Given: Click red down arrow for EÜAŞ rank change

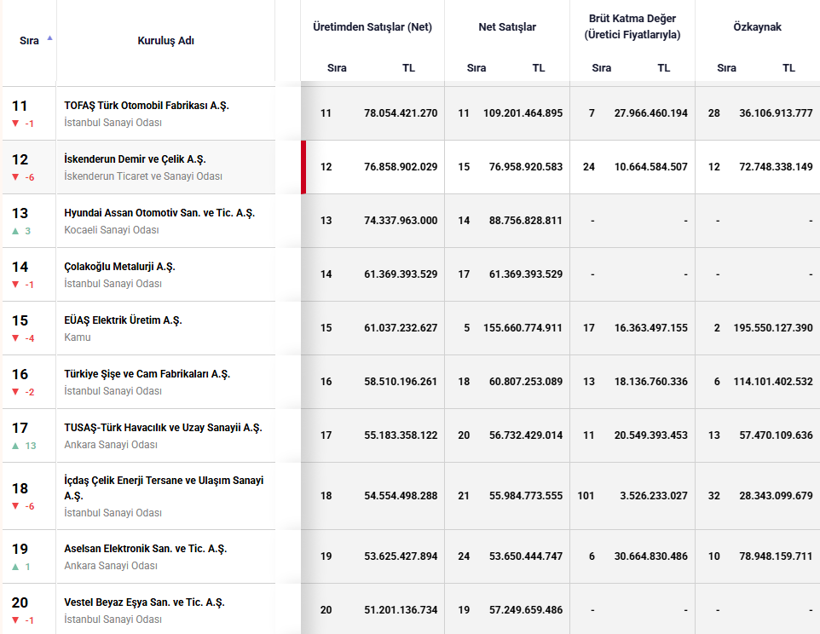Looking at the screenshot, I should pos(16,338).
